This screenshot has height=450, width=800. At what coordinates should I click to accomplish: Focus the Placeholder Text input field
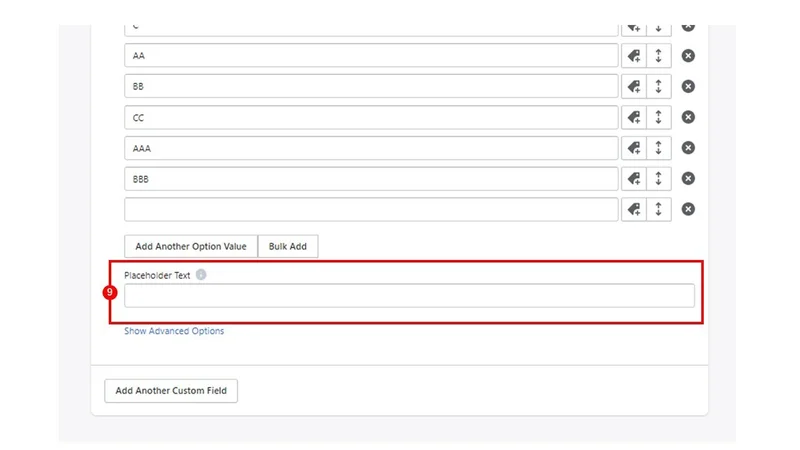coord(409,295)
